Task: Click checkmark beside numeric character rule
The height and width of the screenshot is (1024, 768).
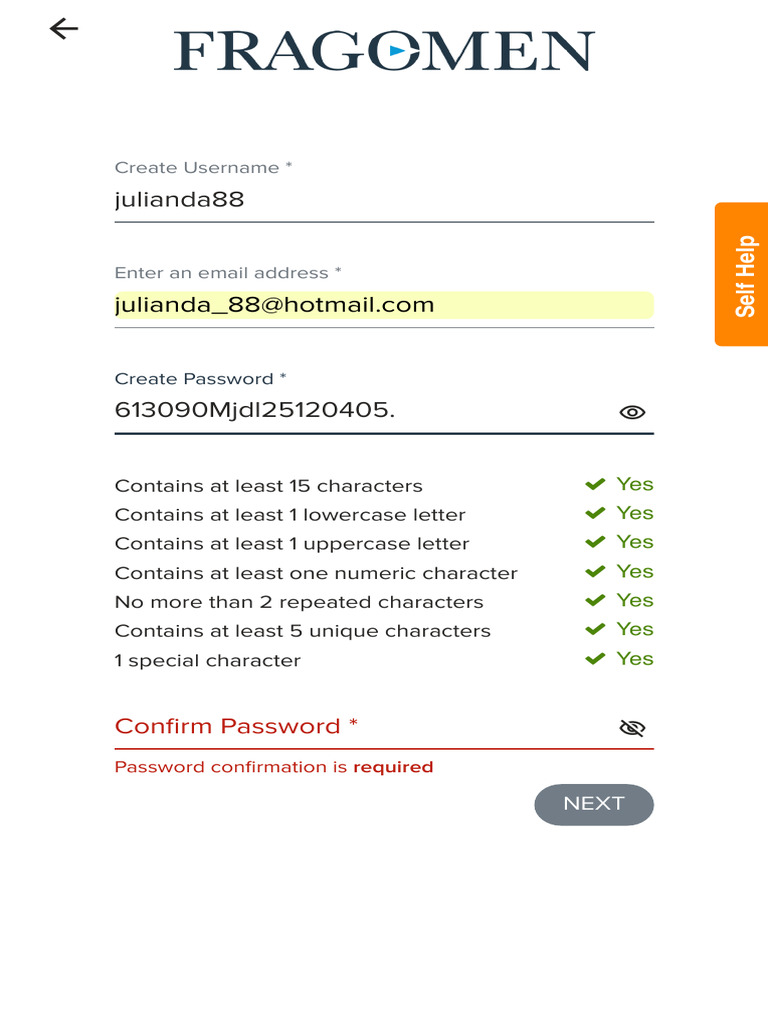Action: pos(595,572)
